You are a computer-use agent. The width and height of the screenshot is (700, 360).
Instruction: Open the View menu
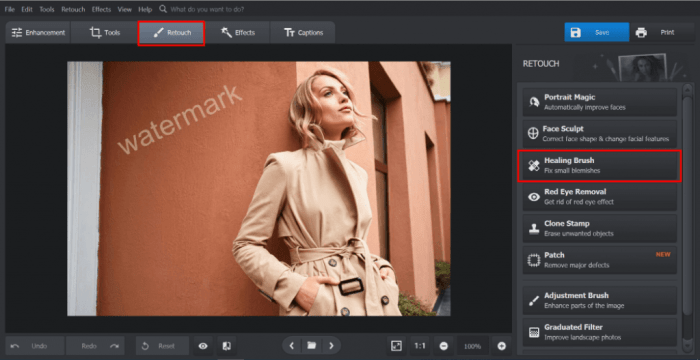pyautogui.click(x=125, y=9)
